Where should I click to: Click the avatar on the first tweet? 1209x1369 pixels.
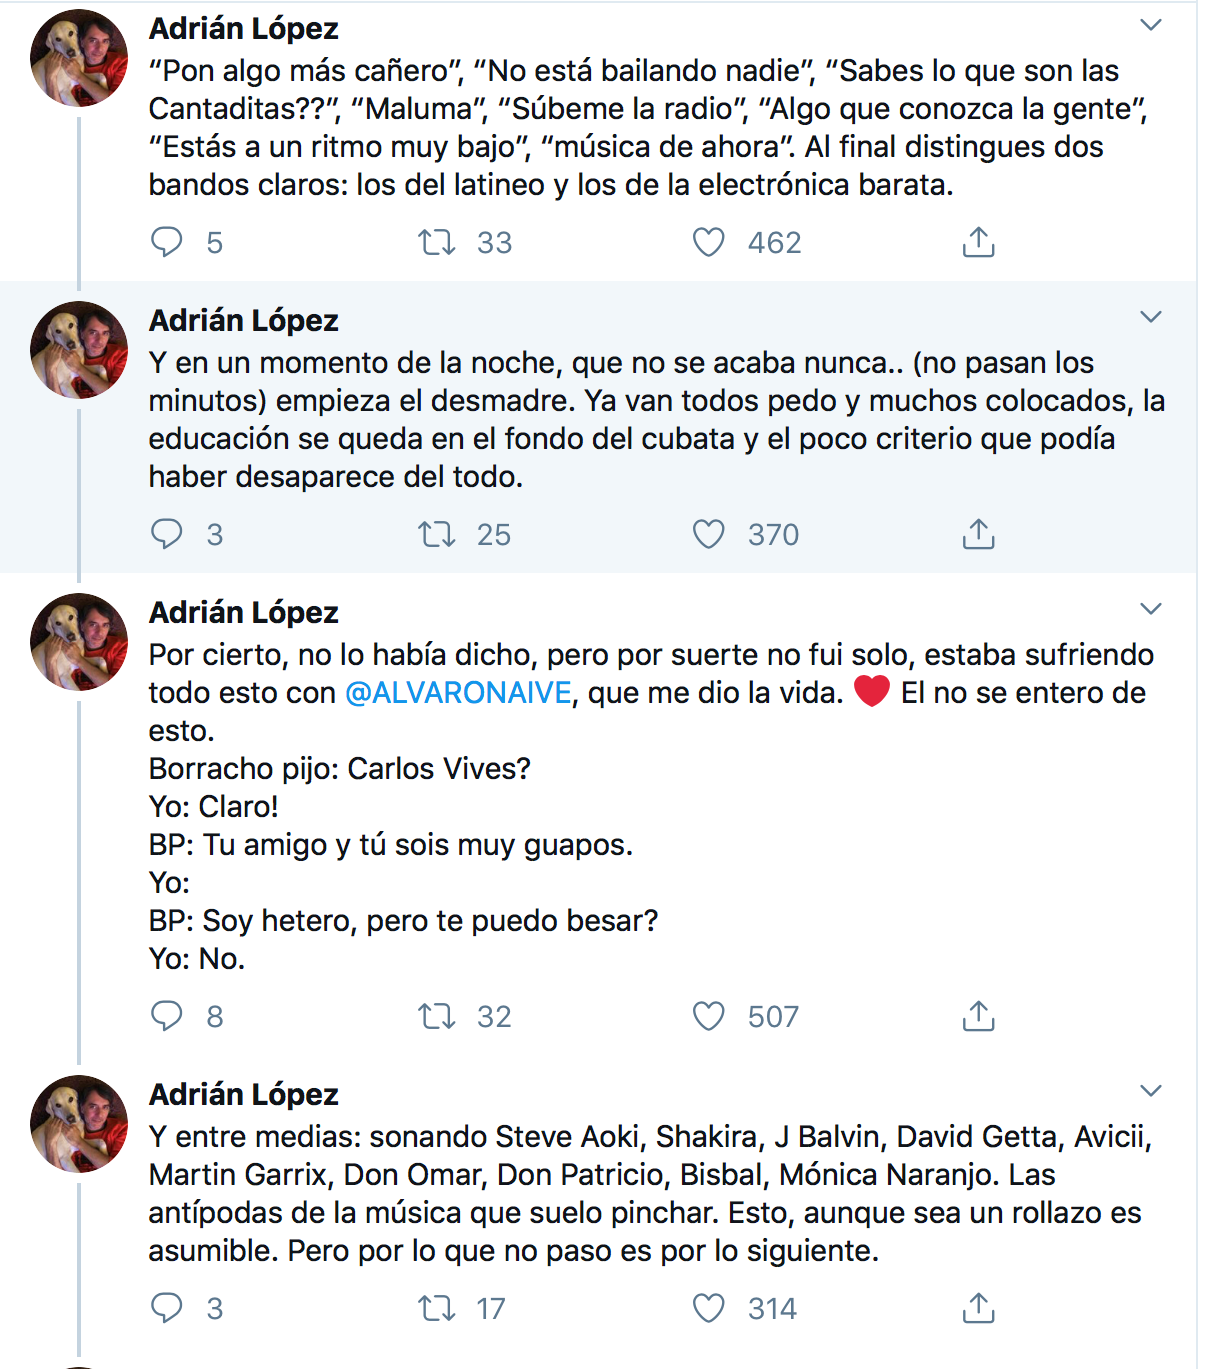point(79,57)
